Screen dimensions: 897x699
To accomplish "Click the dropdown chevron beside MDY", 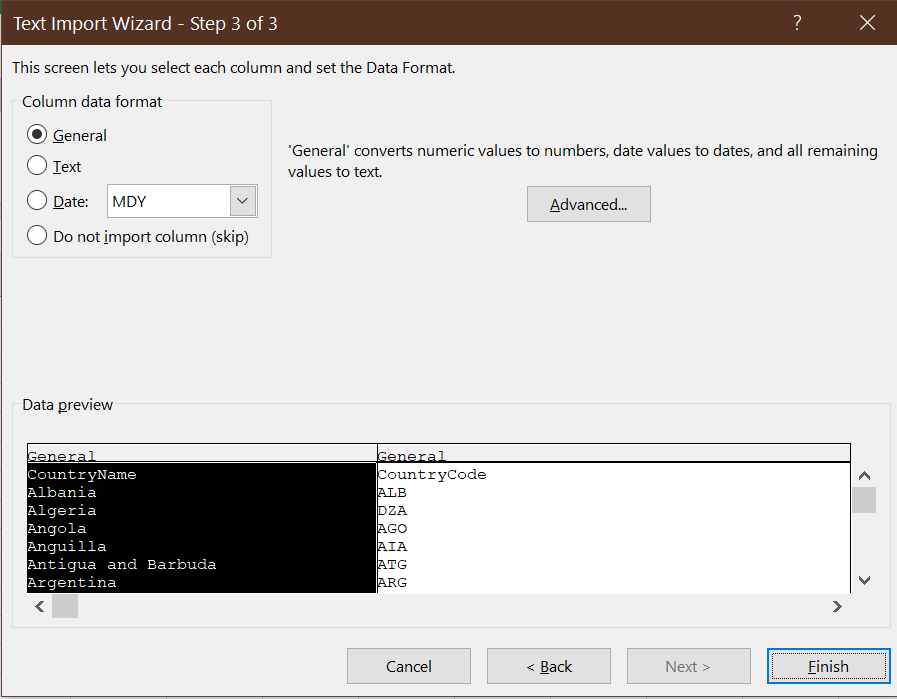I will click(x=242, y=201).
